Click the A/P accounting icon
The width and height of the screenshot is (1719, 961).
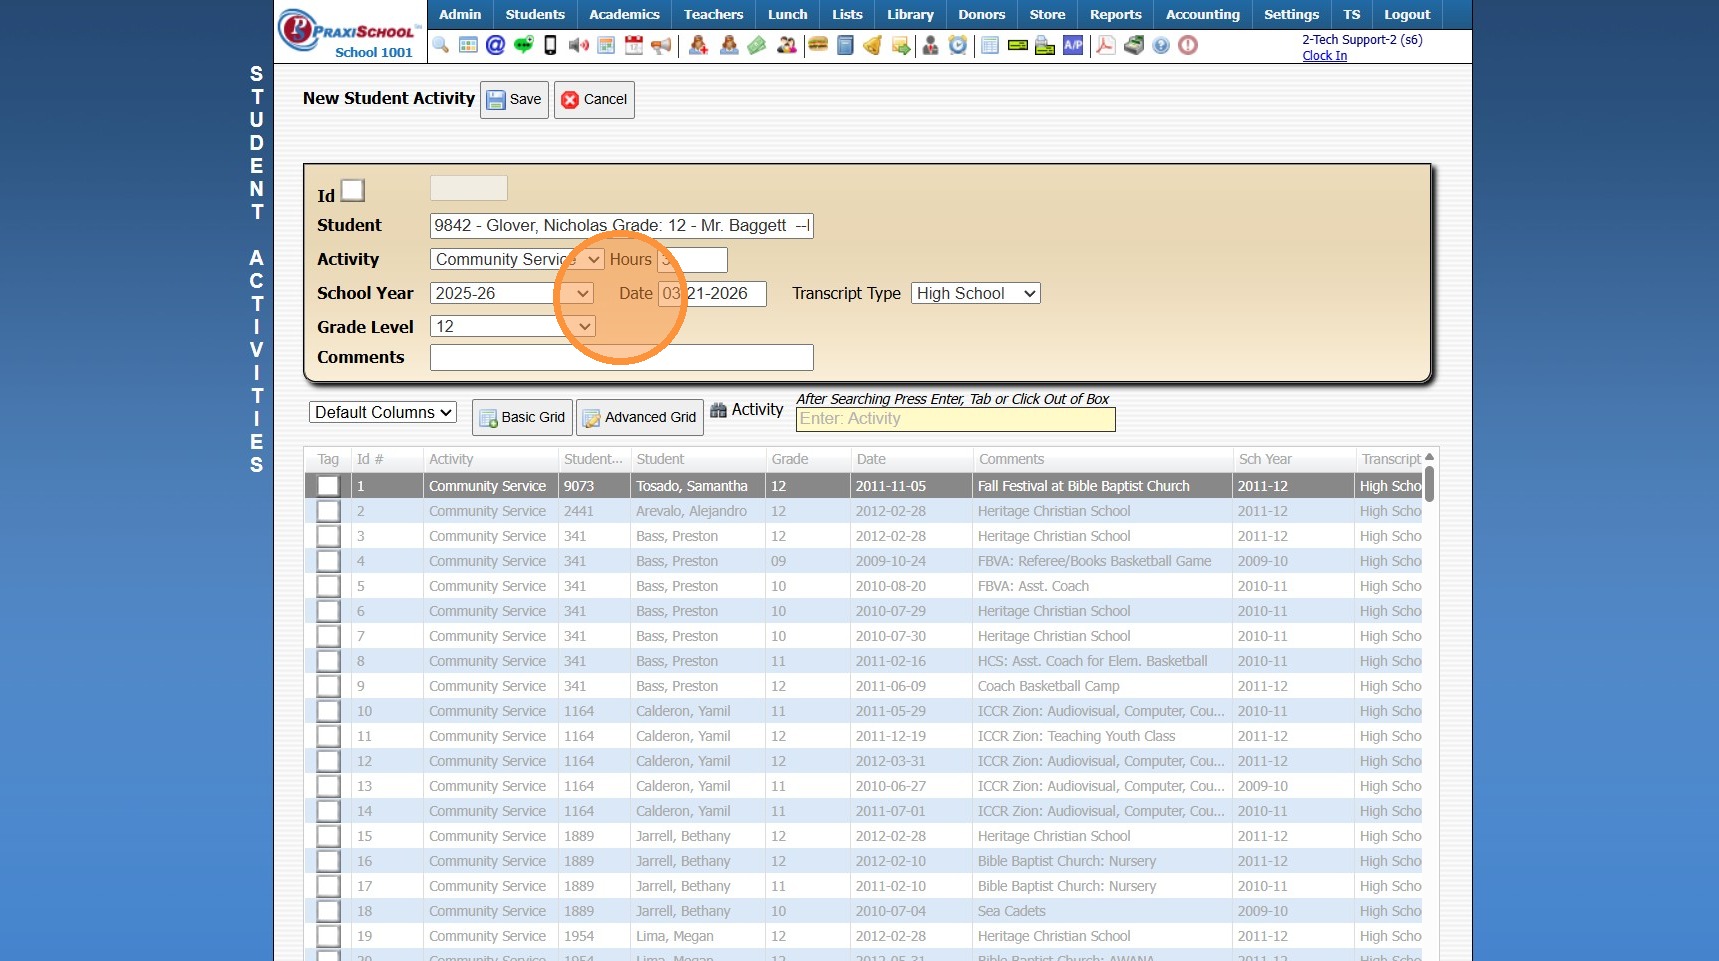[x=1073, y=45]
